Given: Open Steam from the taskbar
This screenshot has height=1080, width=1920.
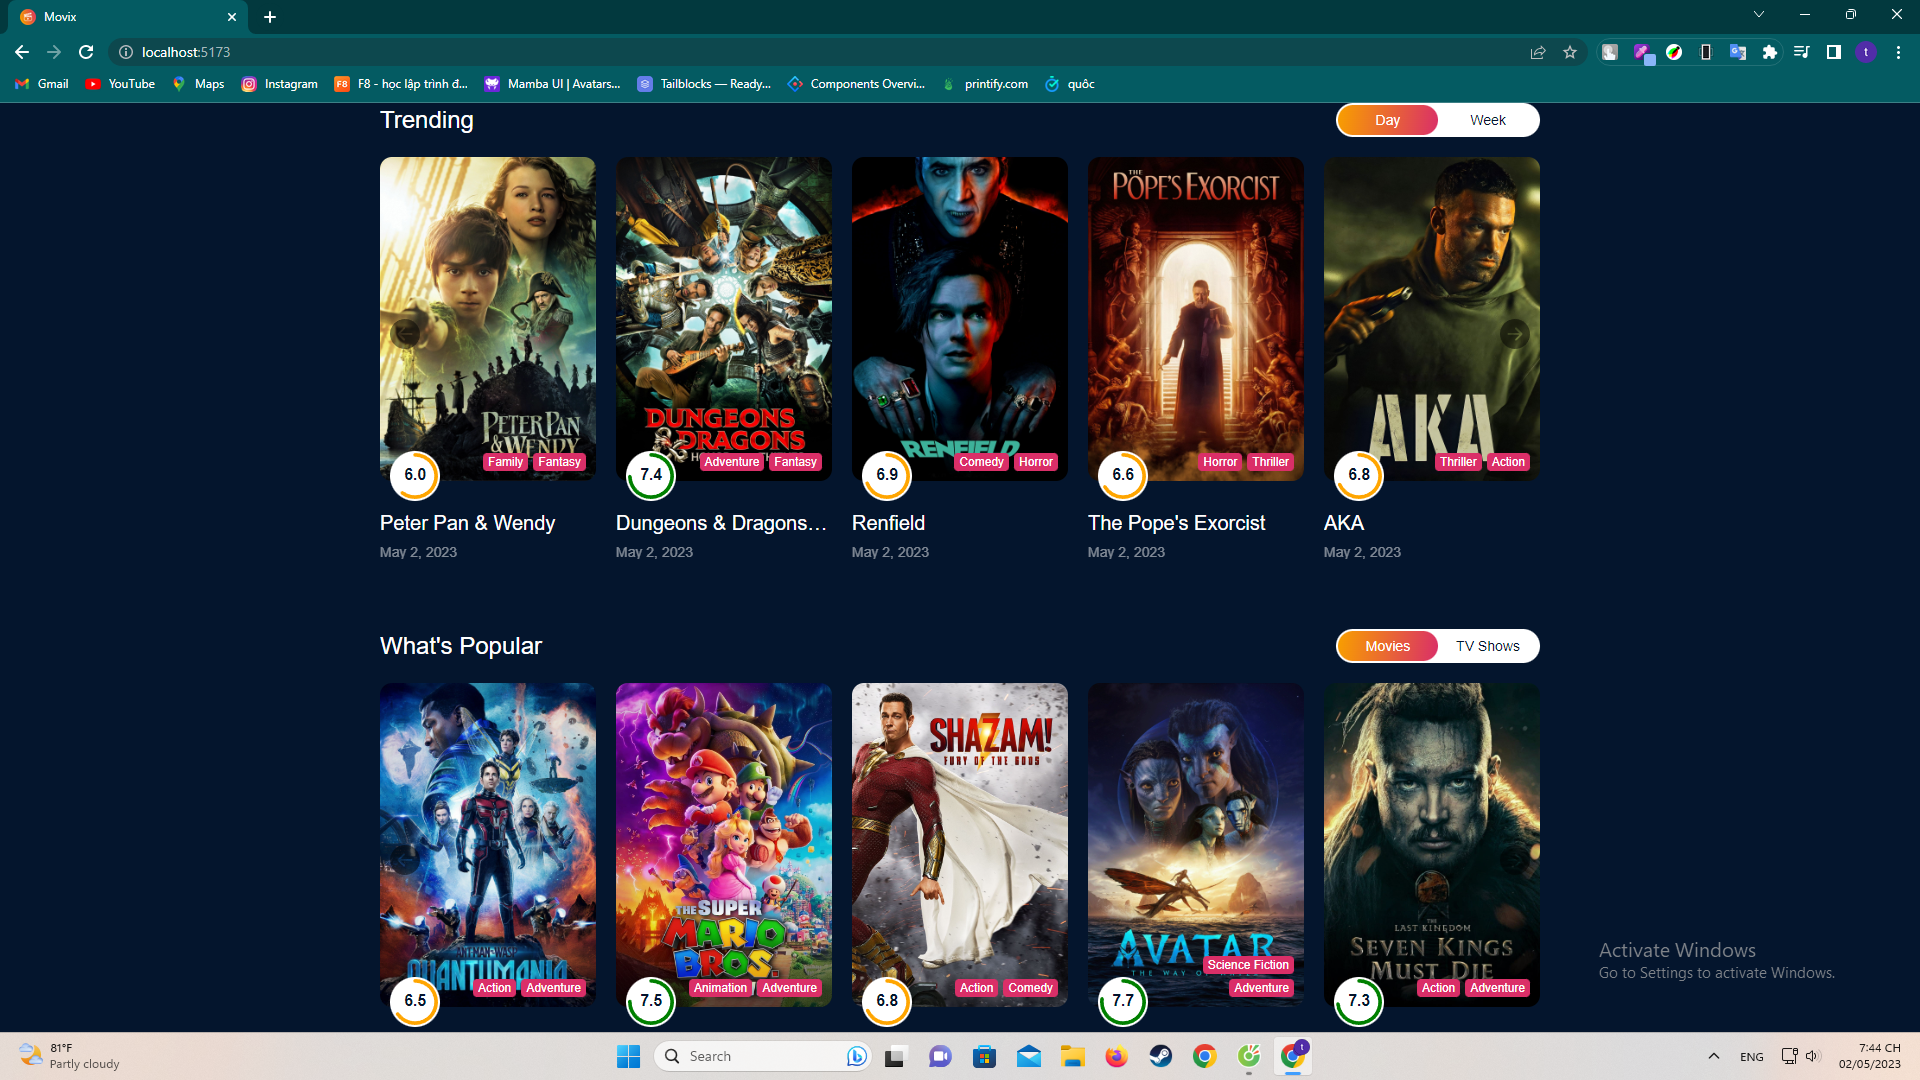Looking at the screenshot, I should click(x=1161, y=1056).
